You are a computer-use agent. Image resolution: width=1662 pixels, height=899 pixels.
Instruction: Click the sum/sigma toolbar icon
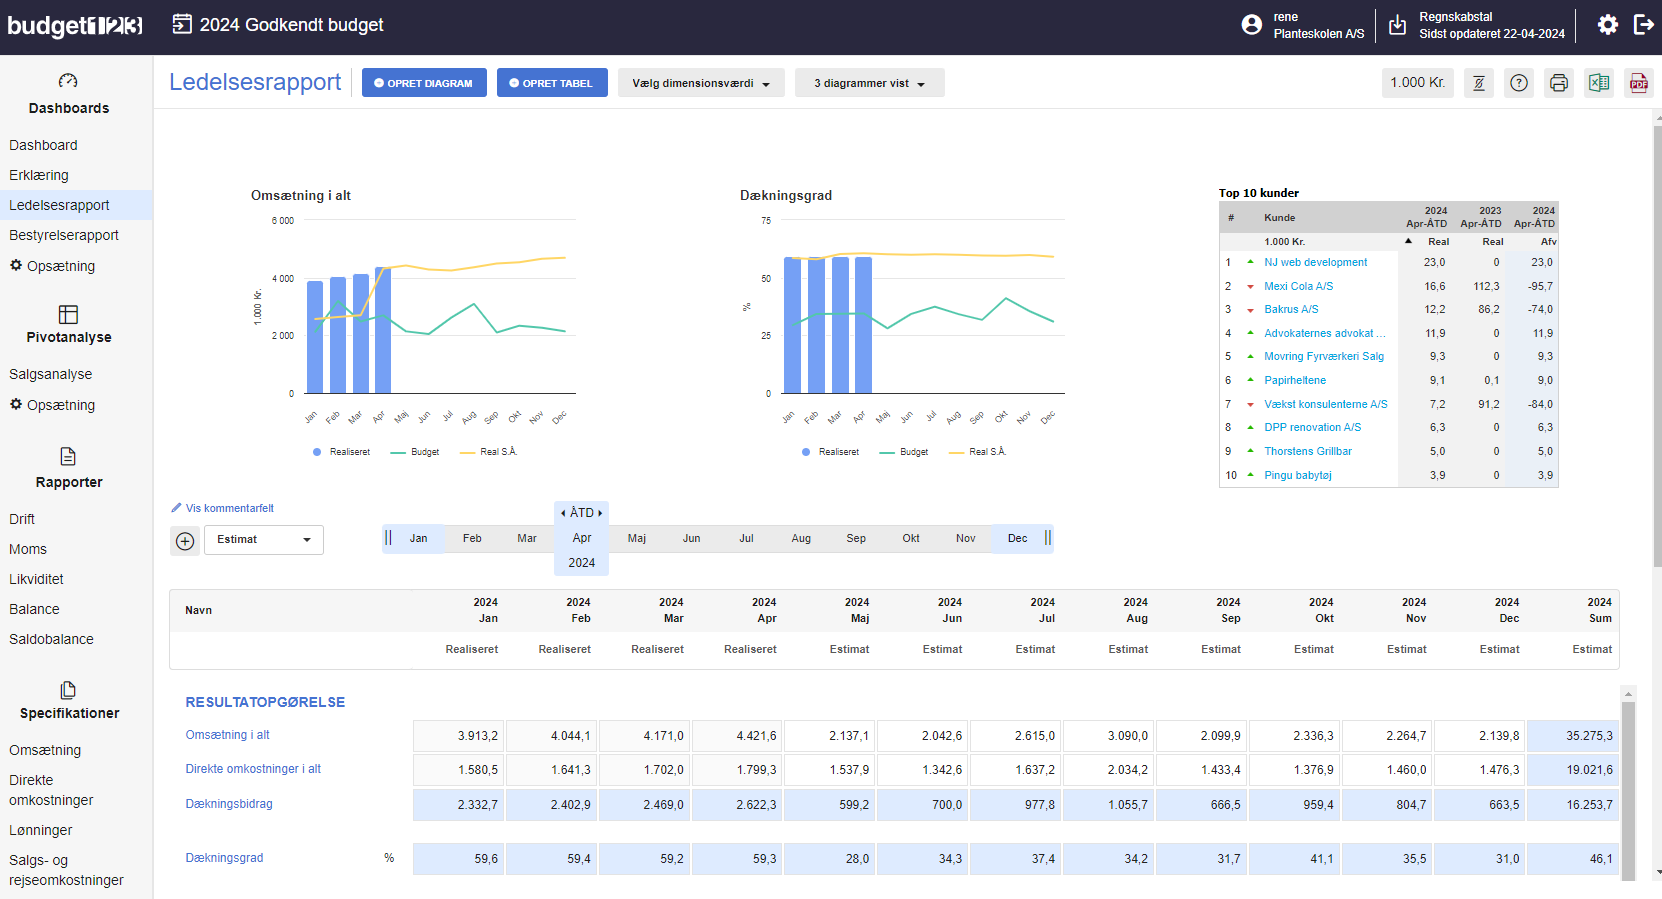(x=1479, y=83)
